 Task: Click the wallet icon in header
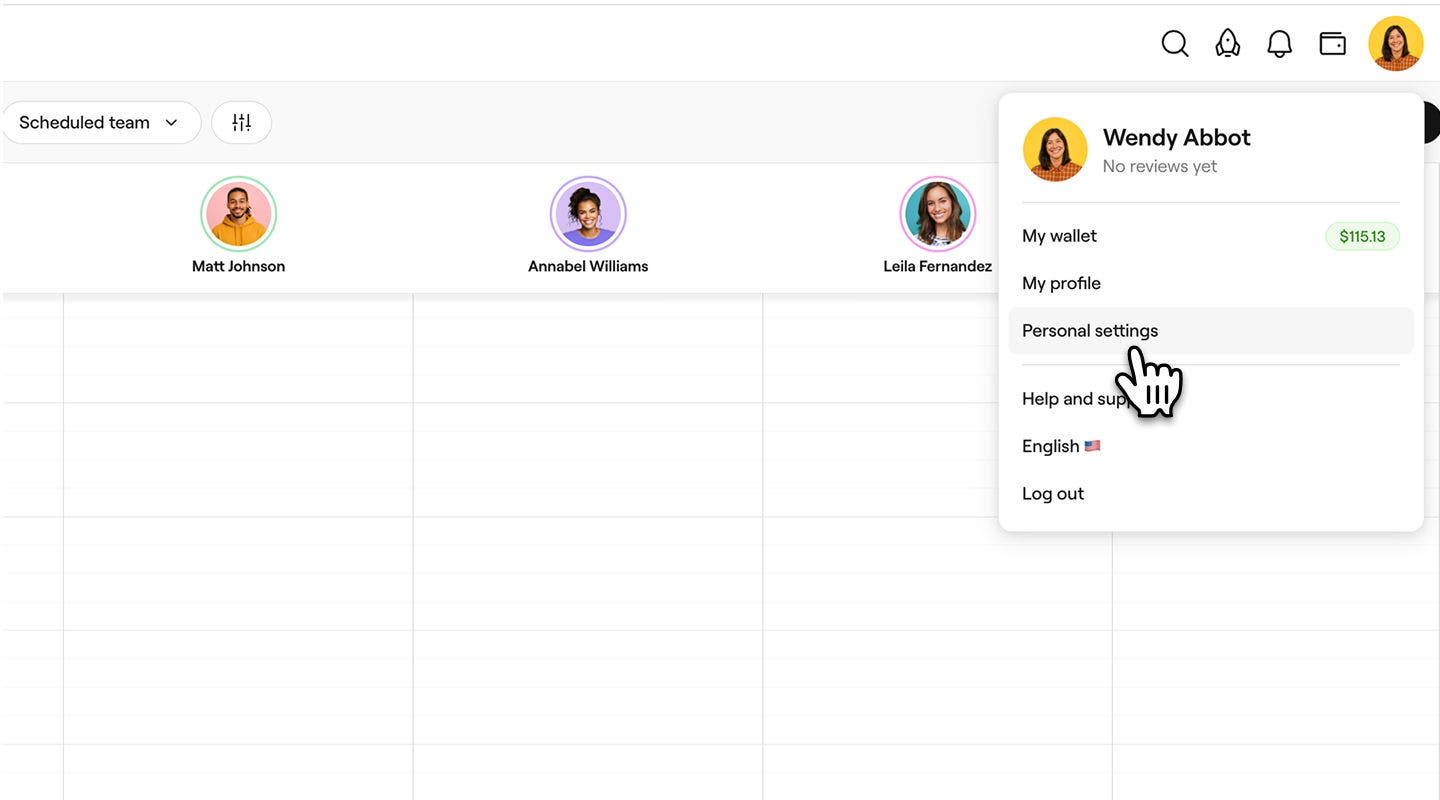coord(1332,44)
